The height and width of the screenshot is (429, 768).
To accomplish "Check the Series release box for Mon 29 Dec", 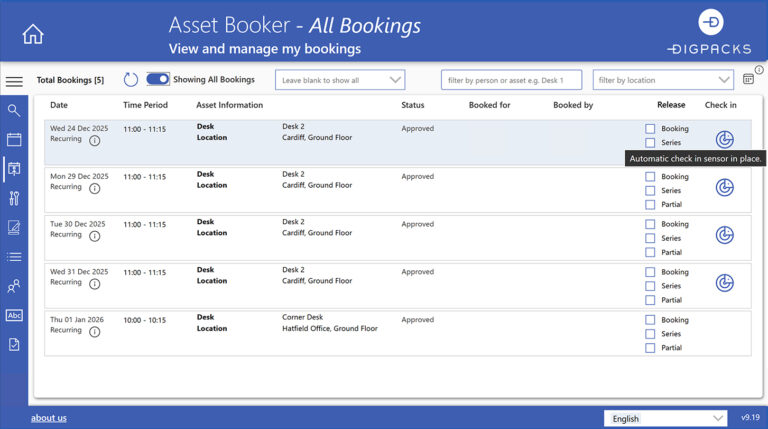I will pos(650,191).
